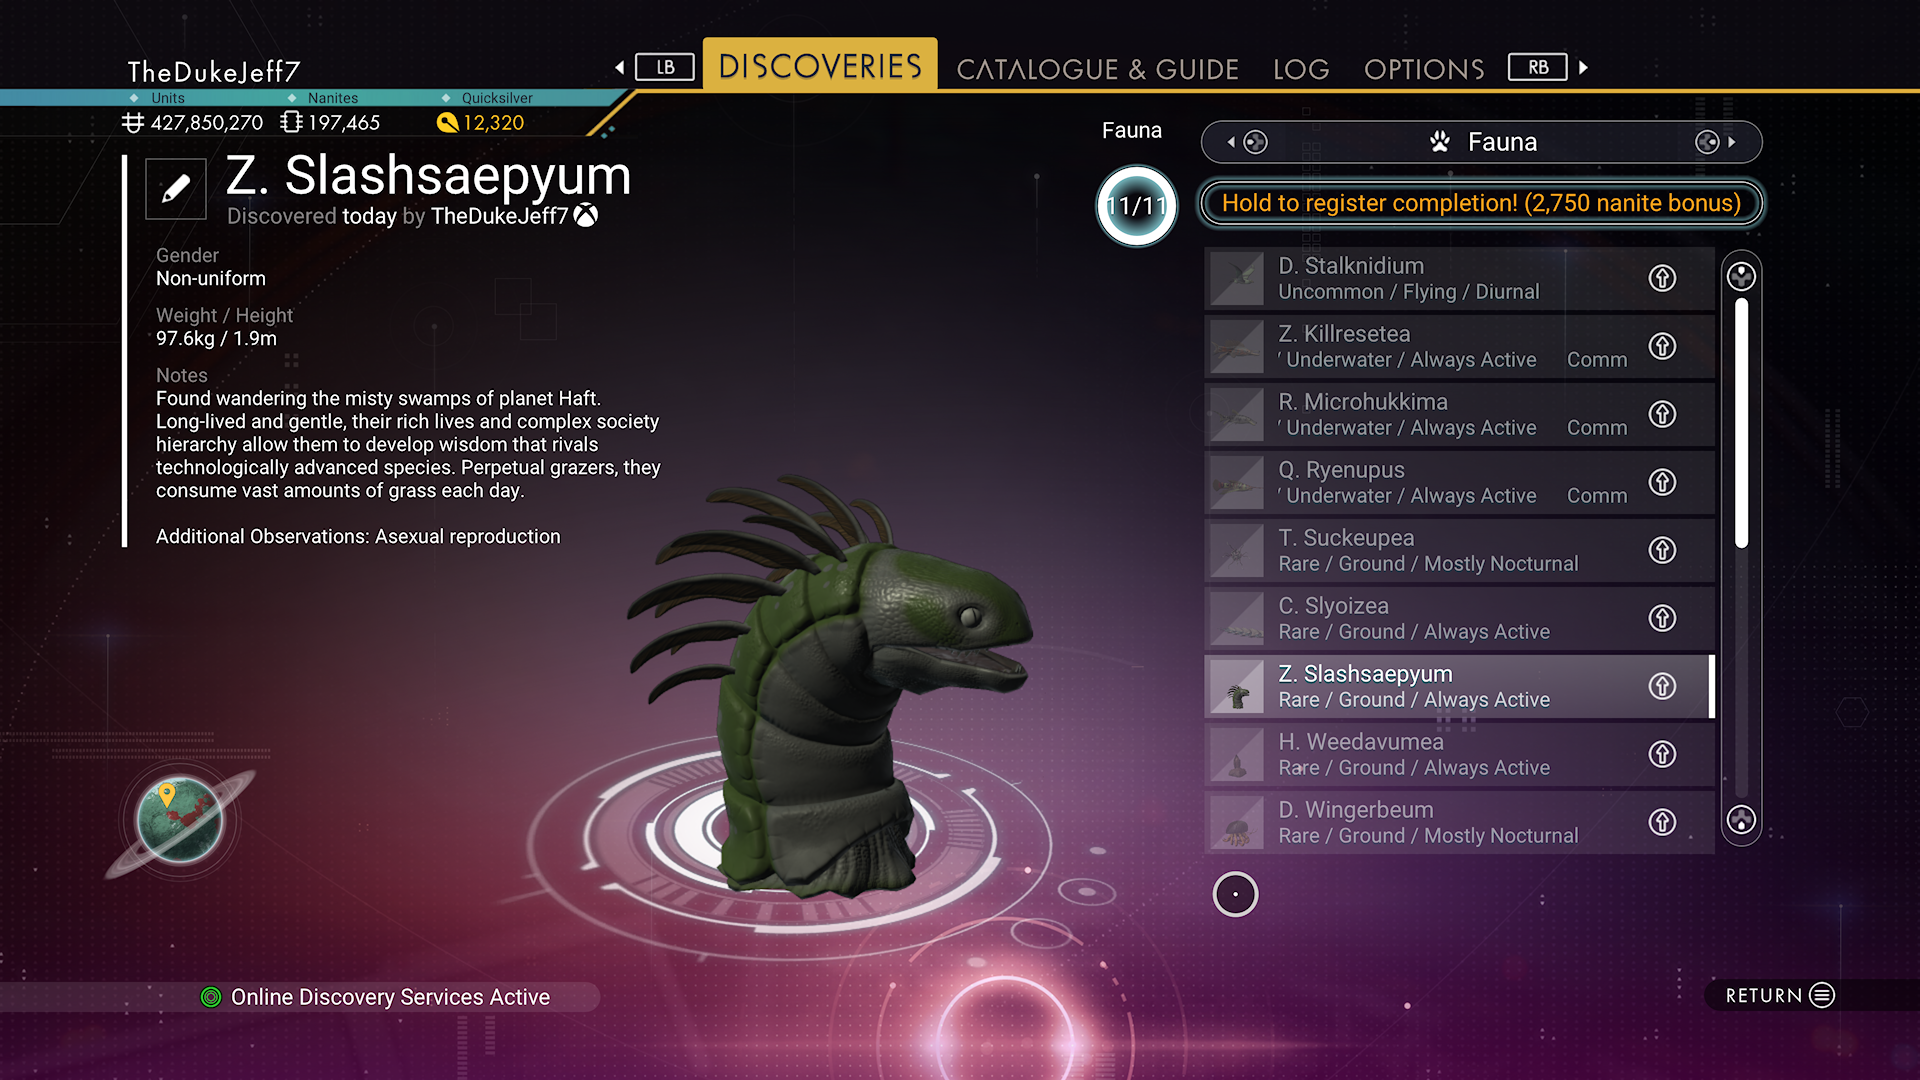Click the upload icon on D. Stalknidium row
Viewport: 1920px width, 1080px height.
pyautogui.click(x=1662, y=278)
